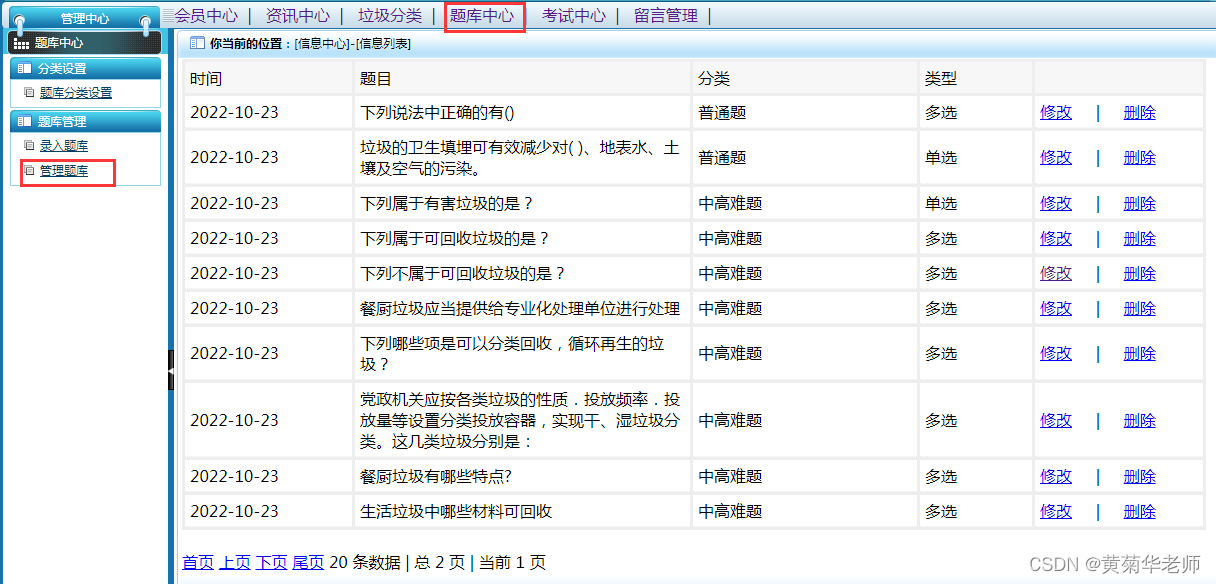Switch to the 考试中心 menu

(x=572, y=16)
